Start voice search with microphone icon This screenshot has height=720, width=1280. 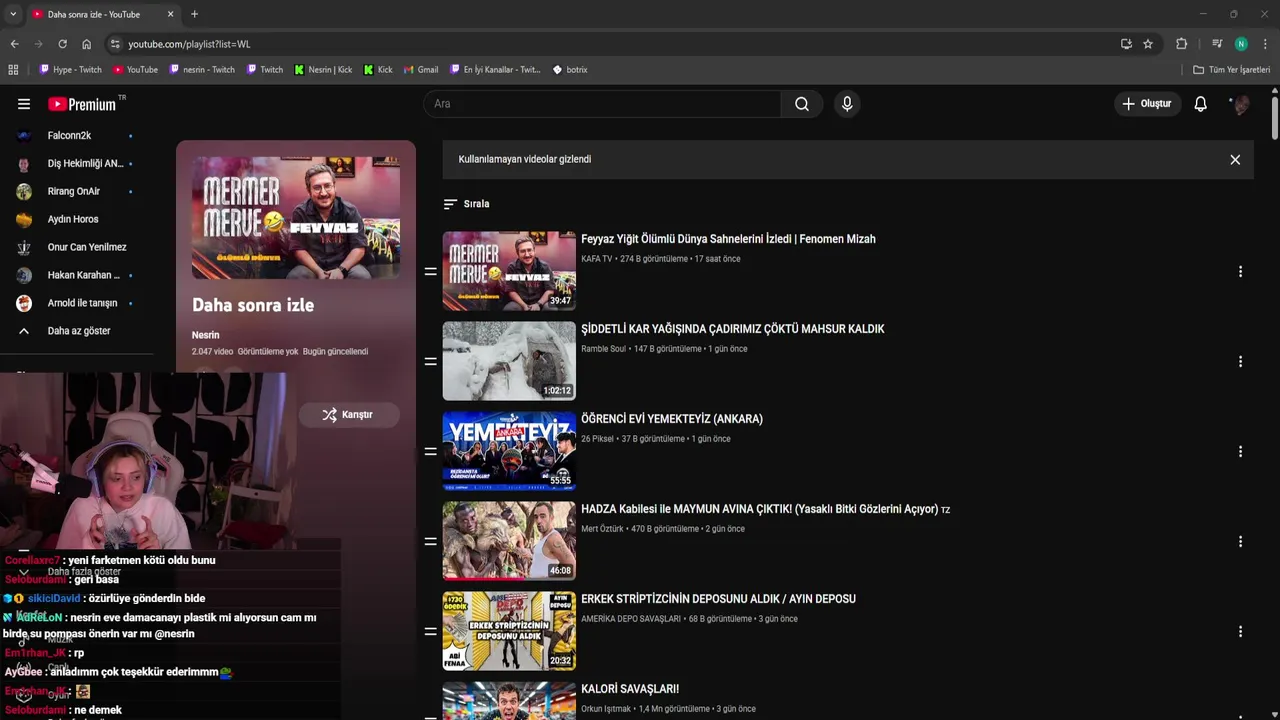(847, 104)
